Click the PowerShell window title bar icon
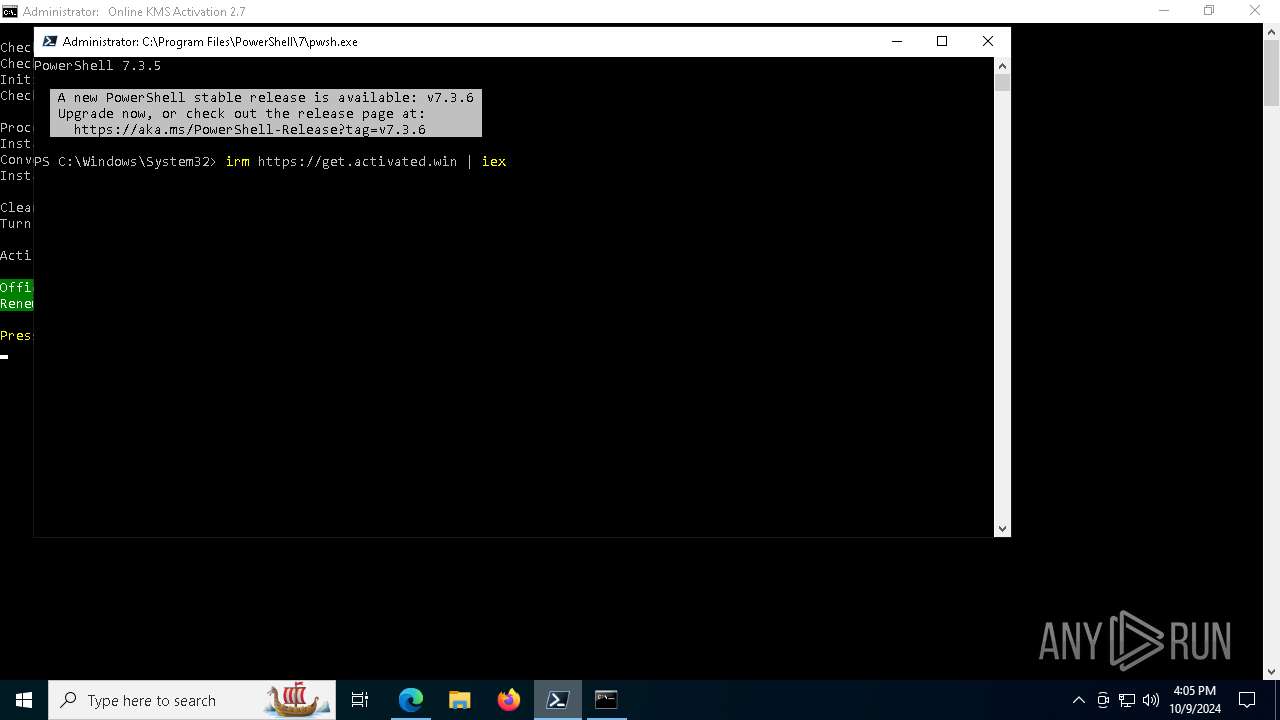 49,41
